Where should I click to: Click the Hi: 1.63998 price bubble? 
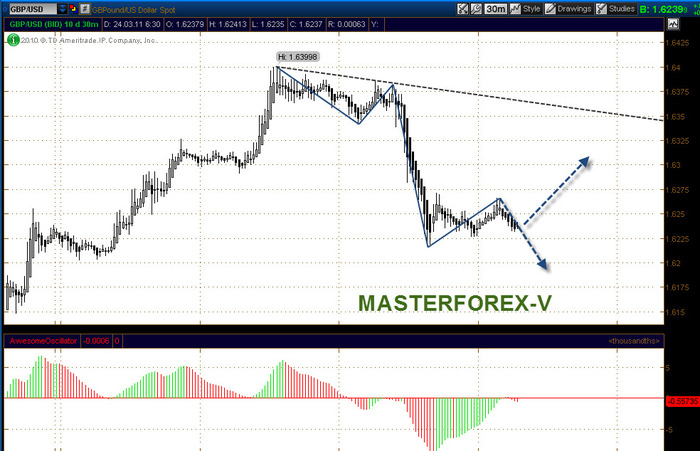297,57
